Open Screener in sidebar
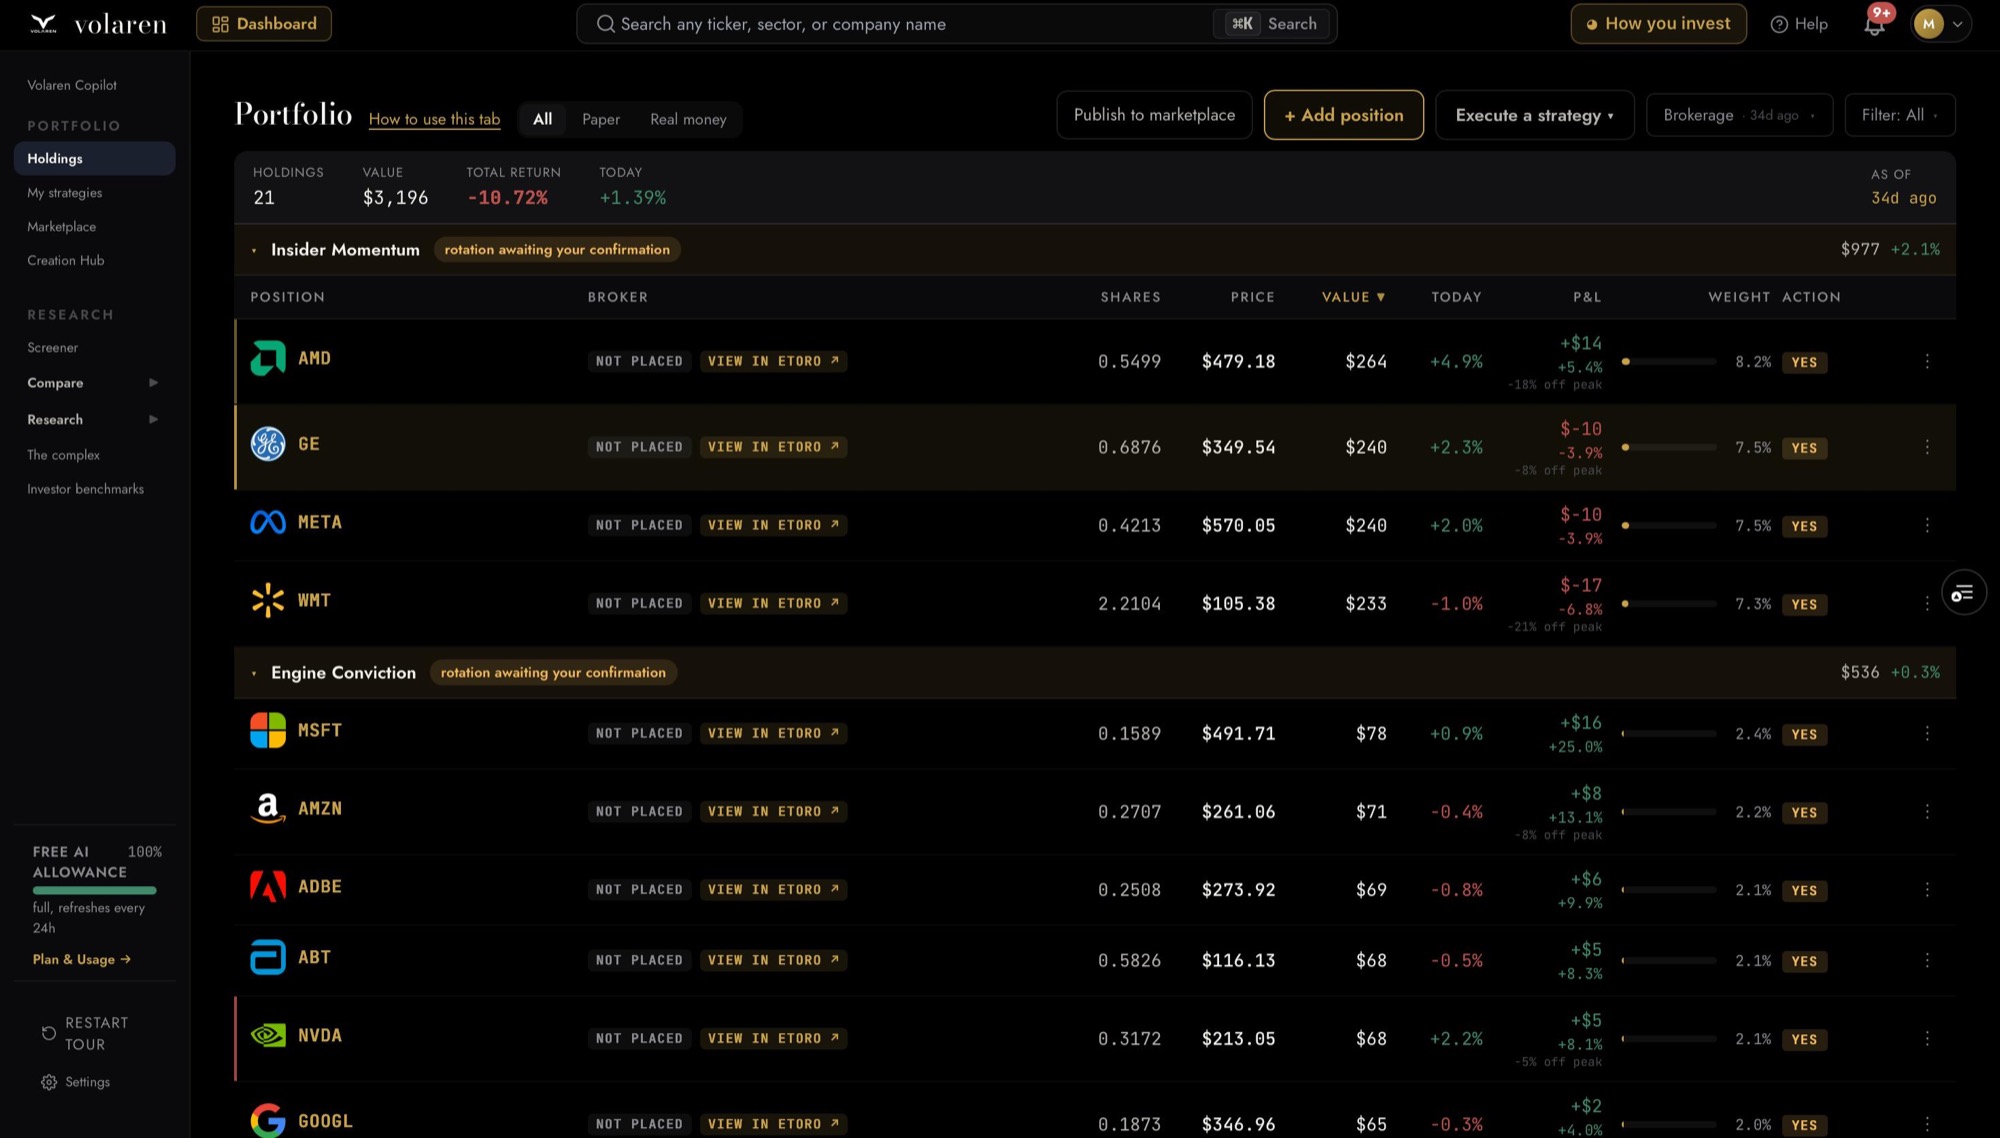 (x=52, y=348)
